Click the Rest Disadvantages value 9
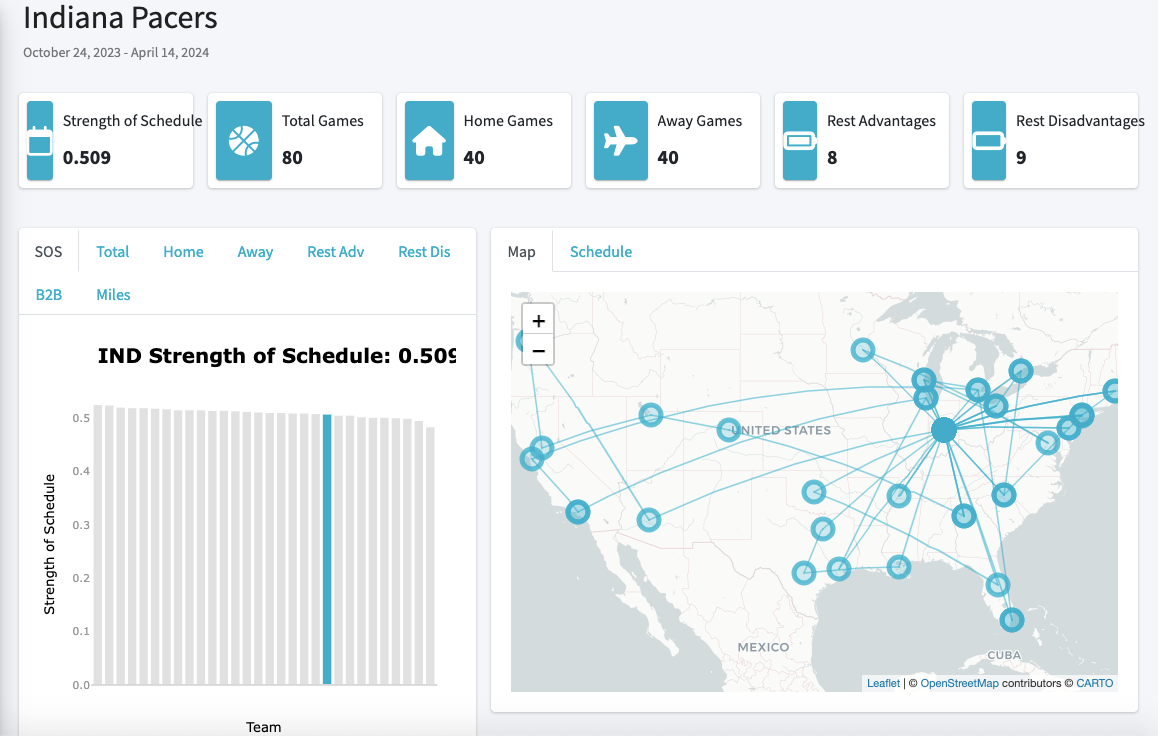Screen dimensions: 1158x736 pos(1021,157)
